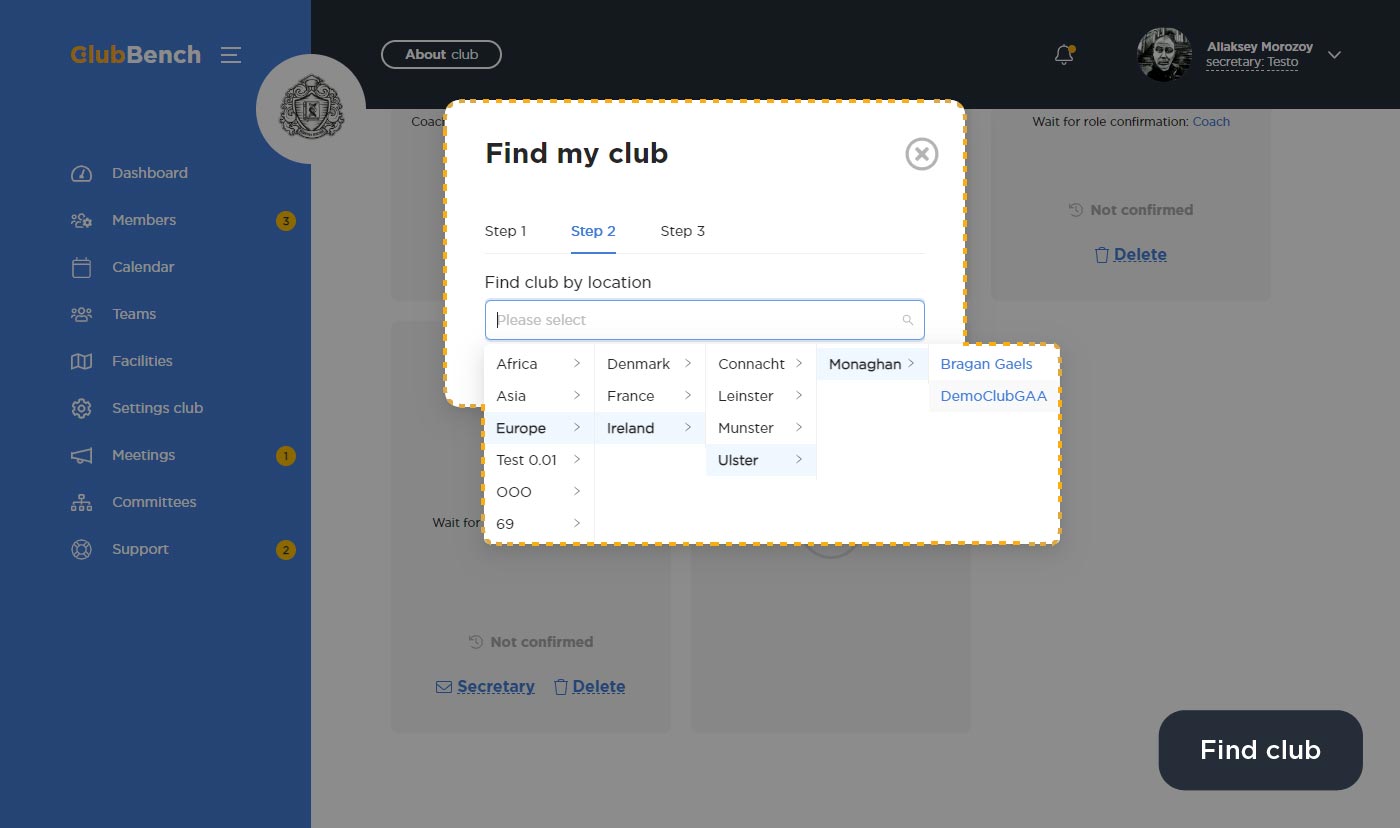Open Settings club gear icon
1400x828 pixels.
[x=81, y=409]
